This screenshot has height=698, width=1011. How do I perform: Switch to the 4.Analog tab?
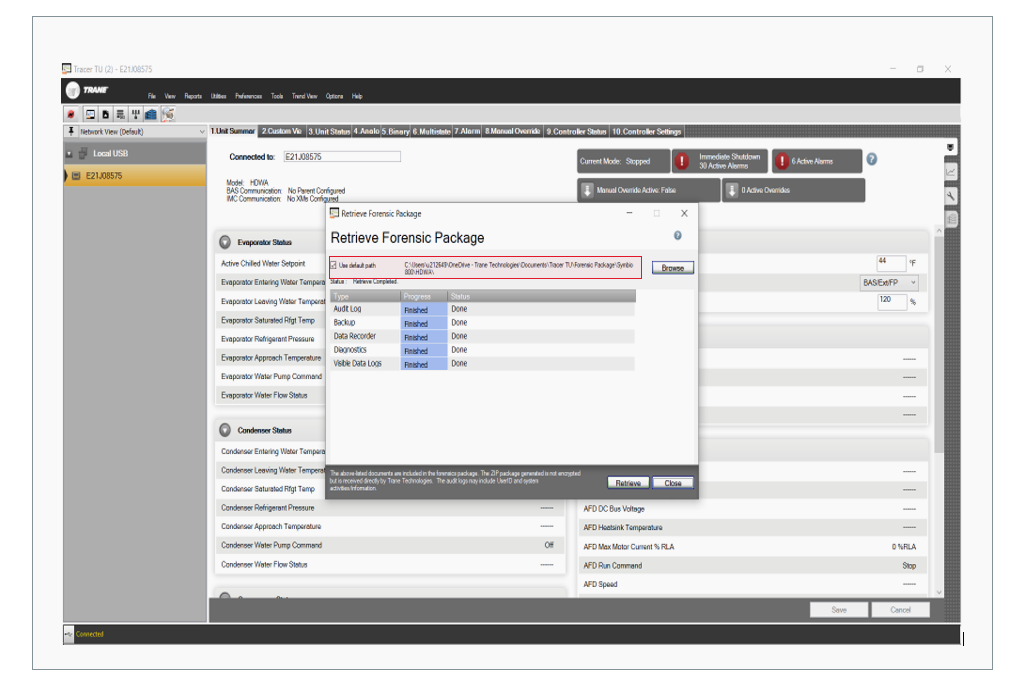366,131
